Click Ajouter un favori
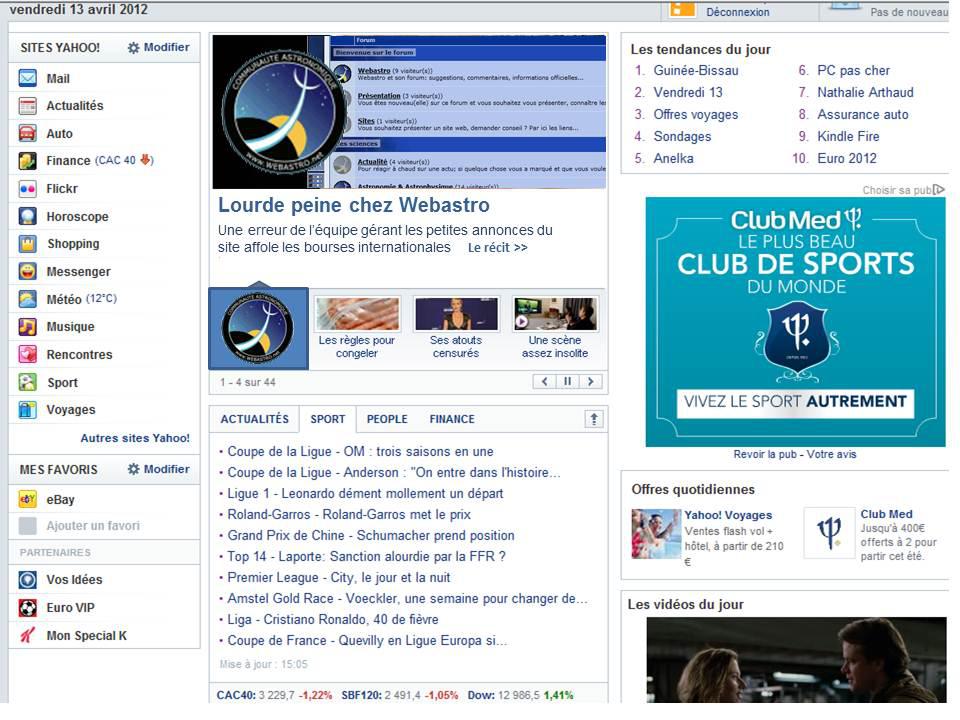This screenshot has height=720, width=960. click(93, 526)
